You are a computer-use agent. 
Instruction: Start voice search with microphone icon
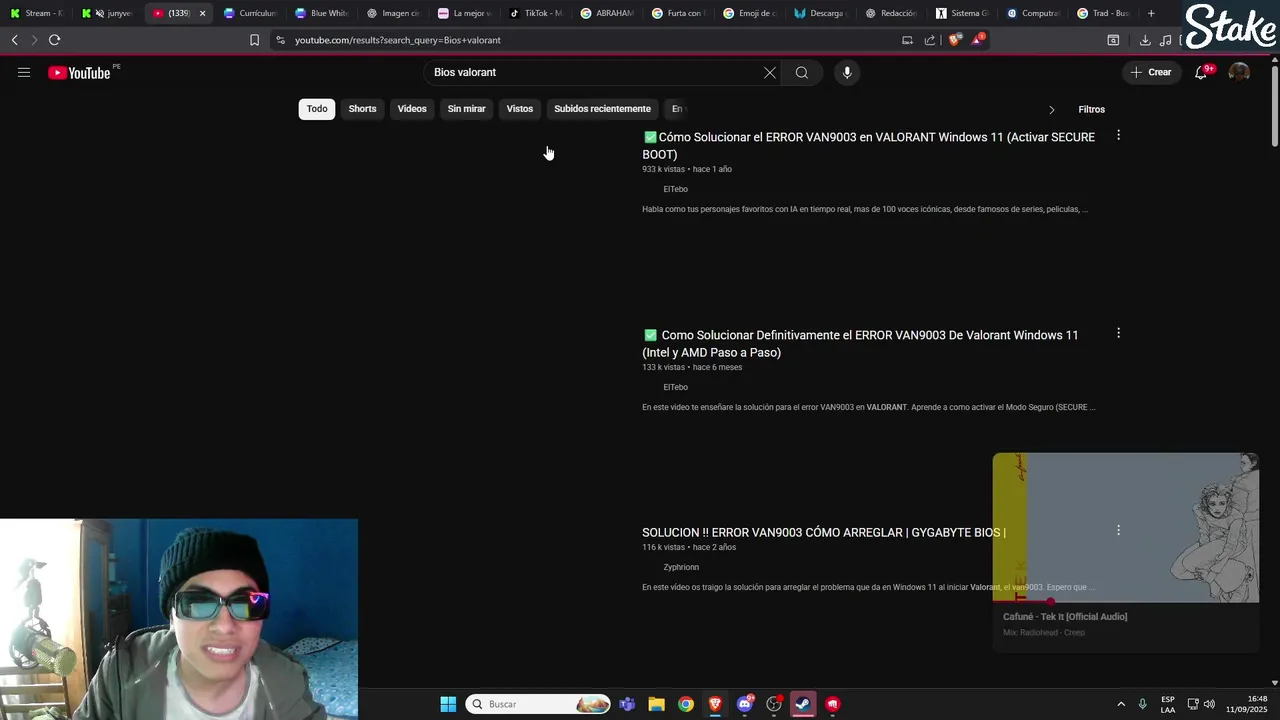847,72
